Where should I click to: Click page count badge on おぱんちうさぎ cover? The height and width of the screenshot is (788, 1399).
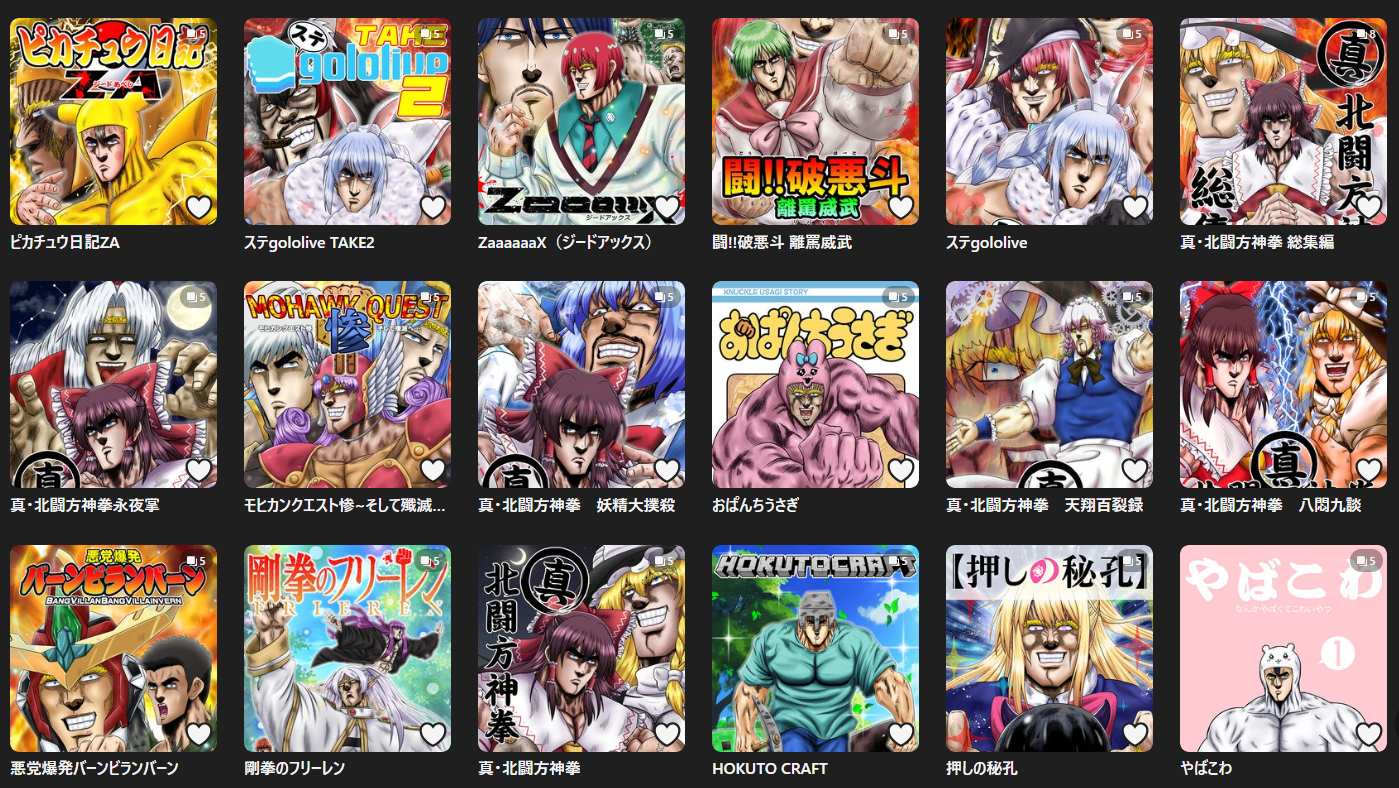click(x=896, y=297)
